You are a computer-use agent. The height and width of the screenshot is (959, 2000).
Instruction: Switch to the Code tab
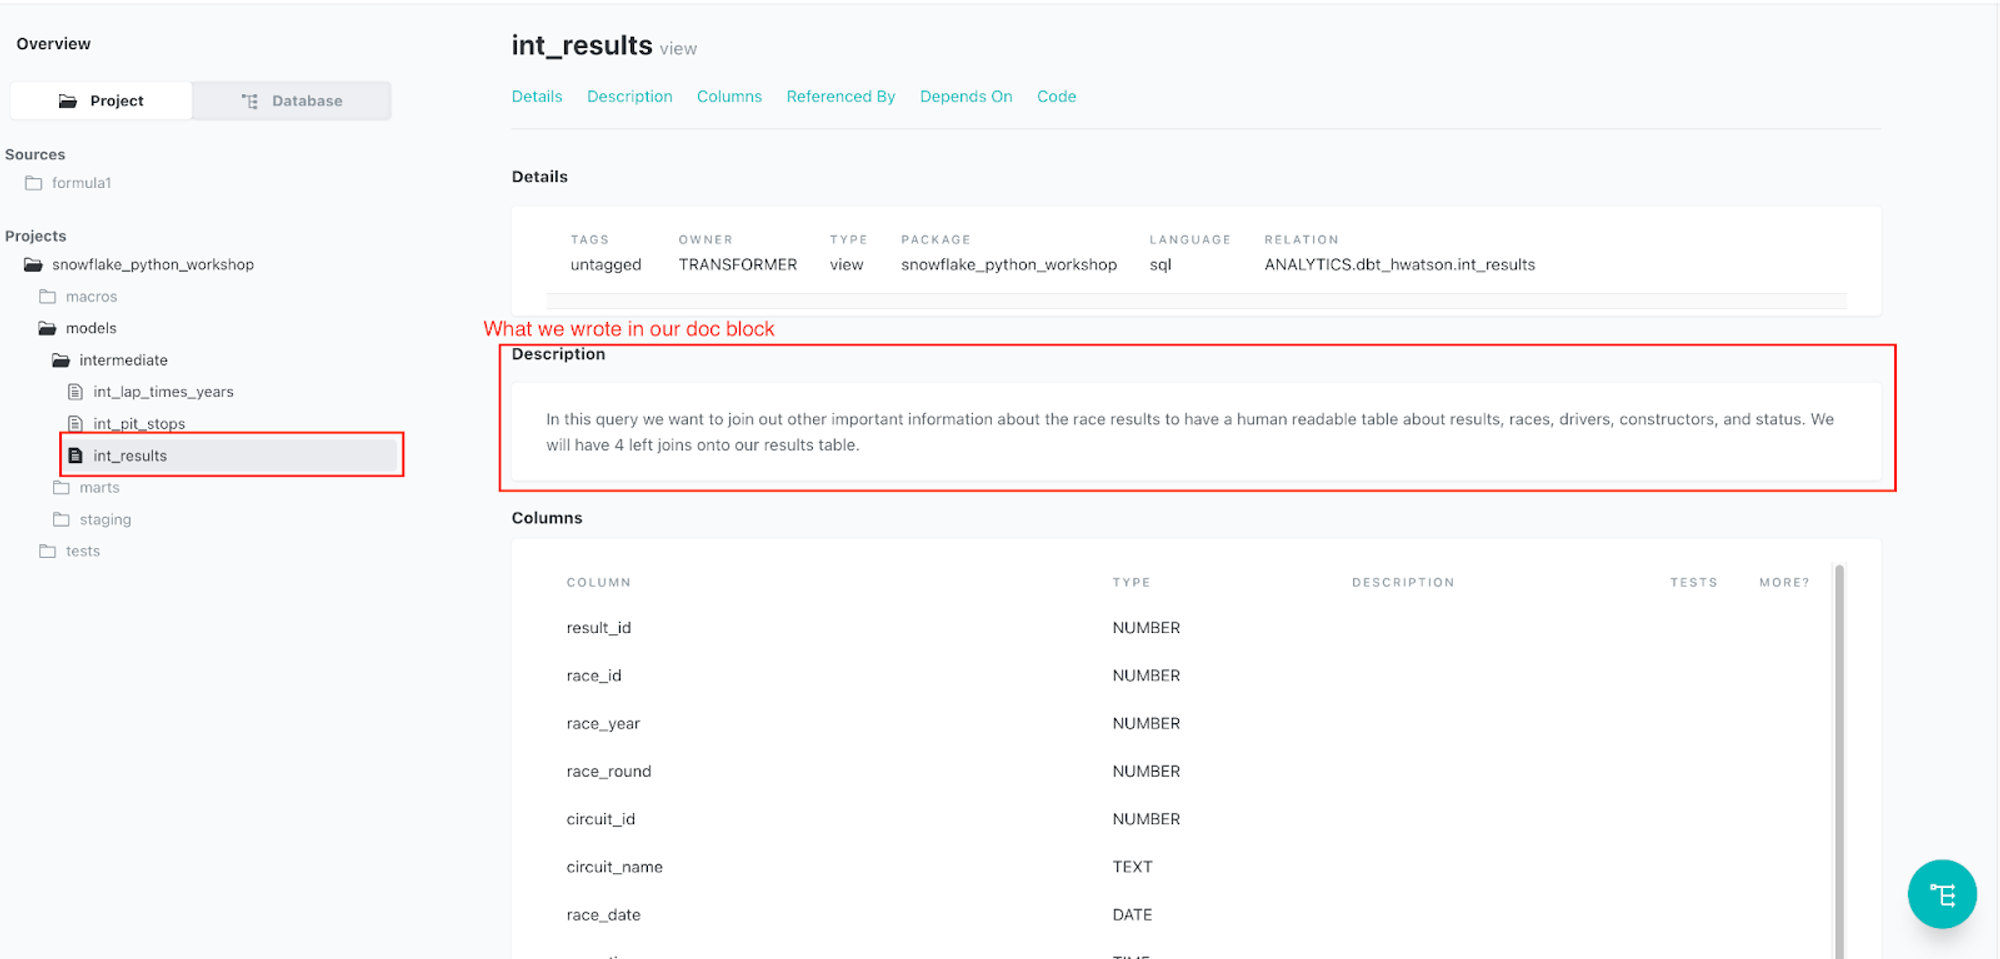click(1057, 96)
